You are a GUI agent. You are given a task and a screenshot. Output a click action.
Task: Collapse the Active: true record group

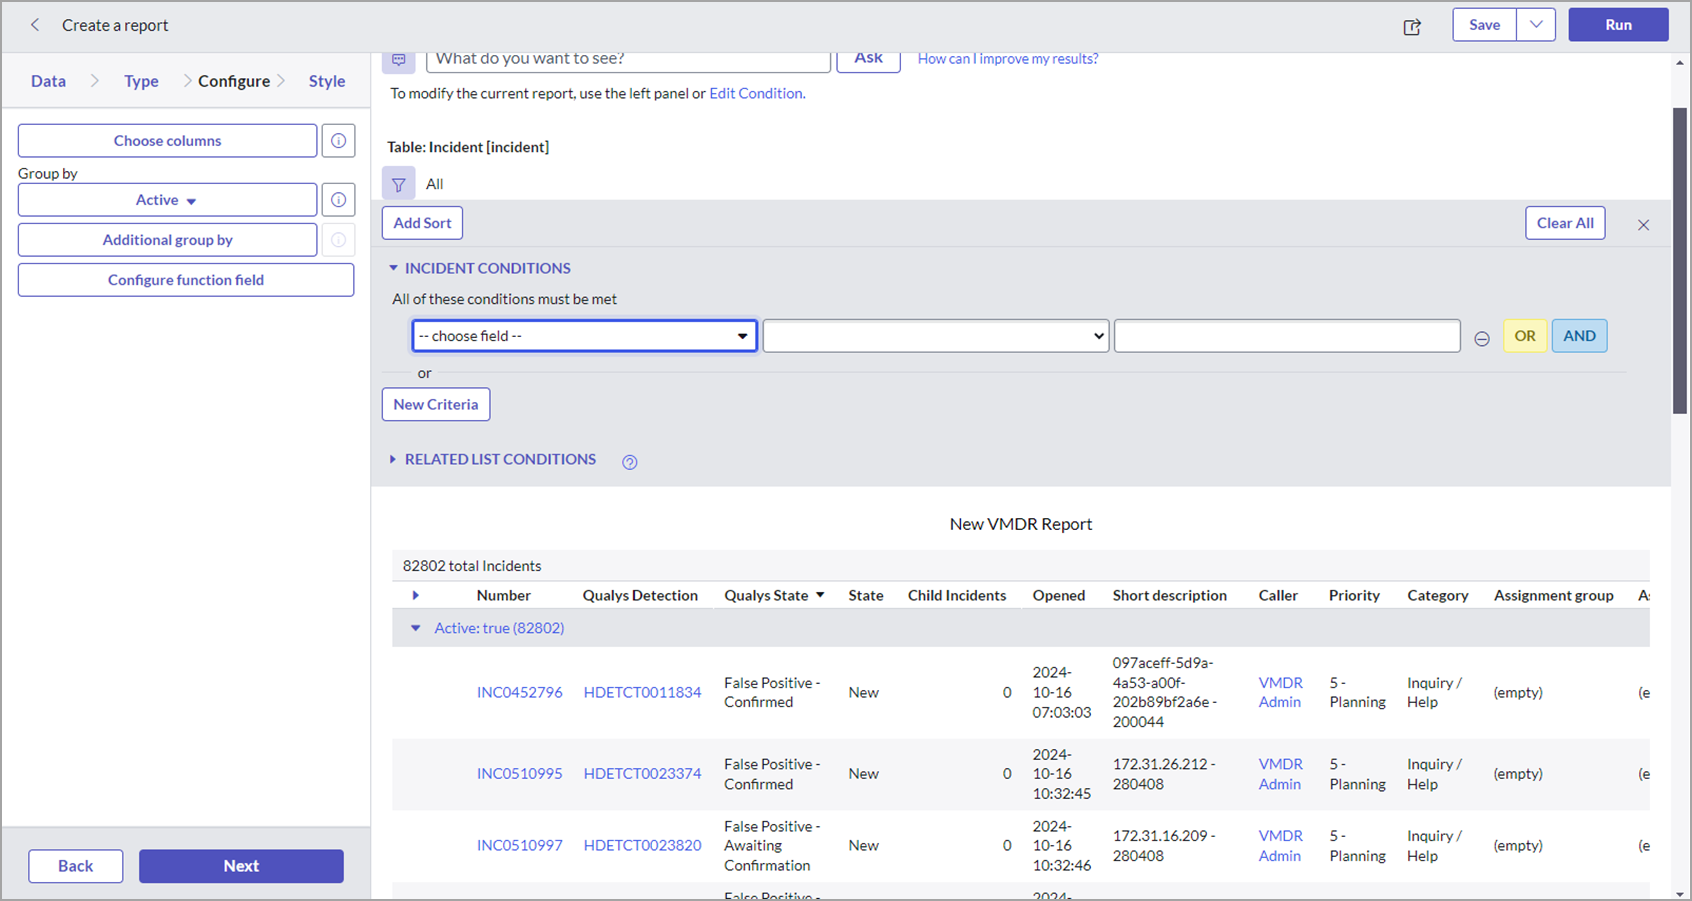click(416, 628)
